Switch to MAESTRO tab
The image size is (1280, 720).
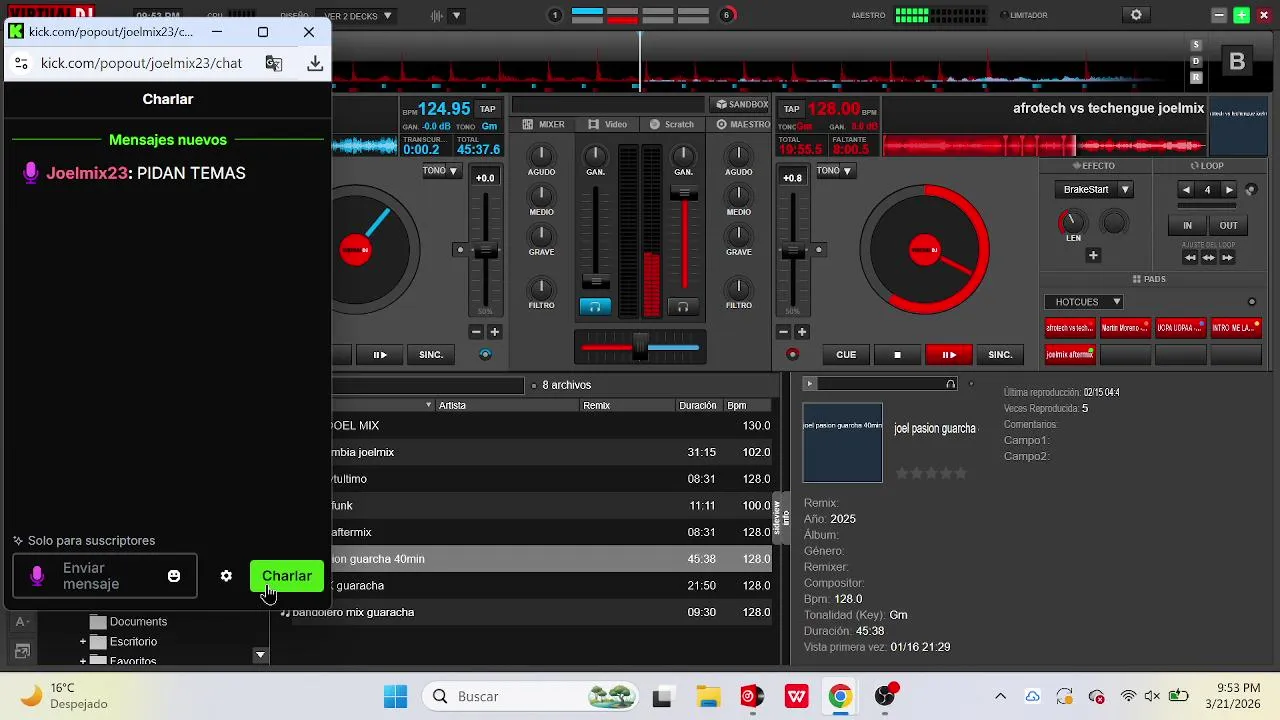742,125
